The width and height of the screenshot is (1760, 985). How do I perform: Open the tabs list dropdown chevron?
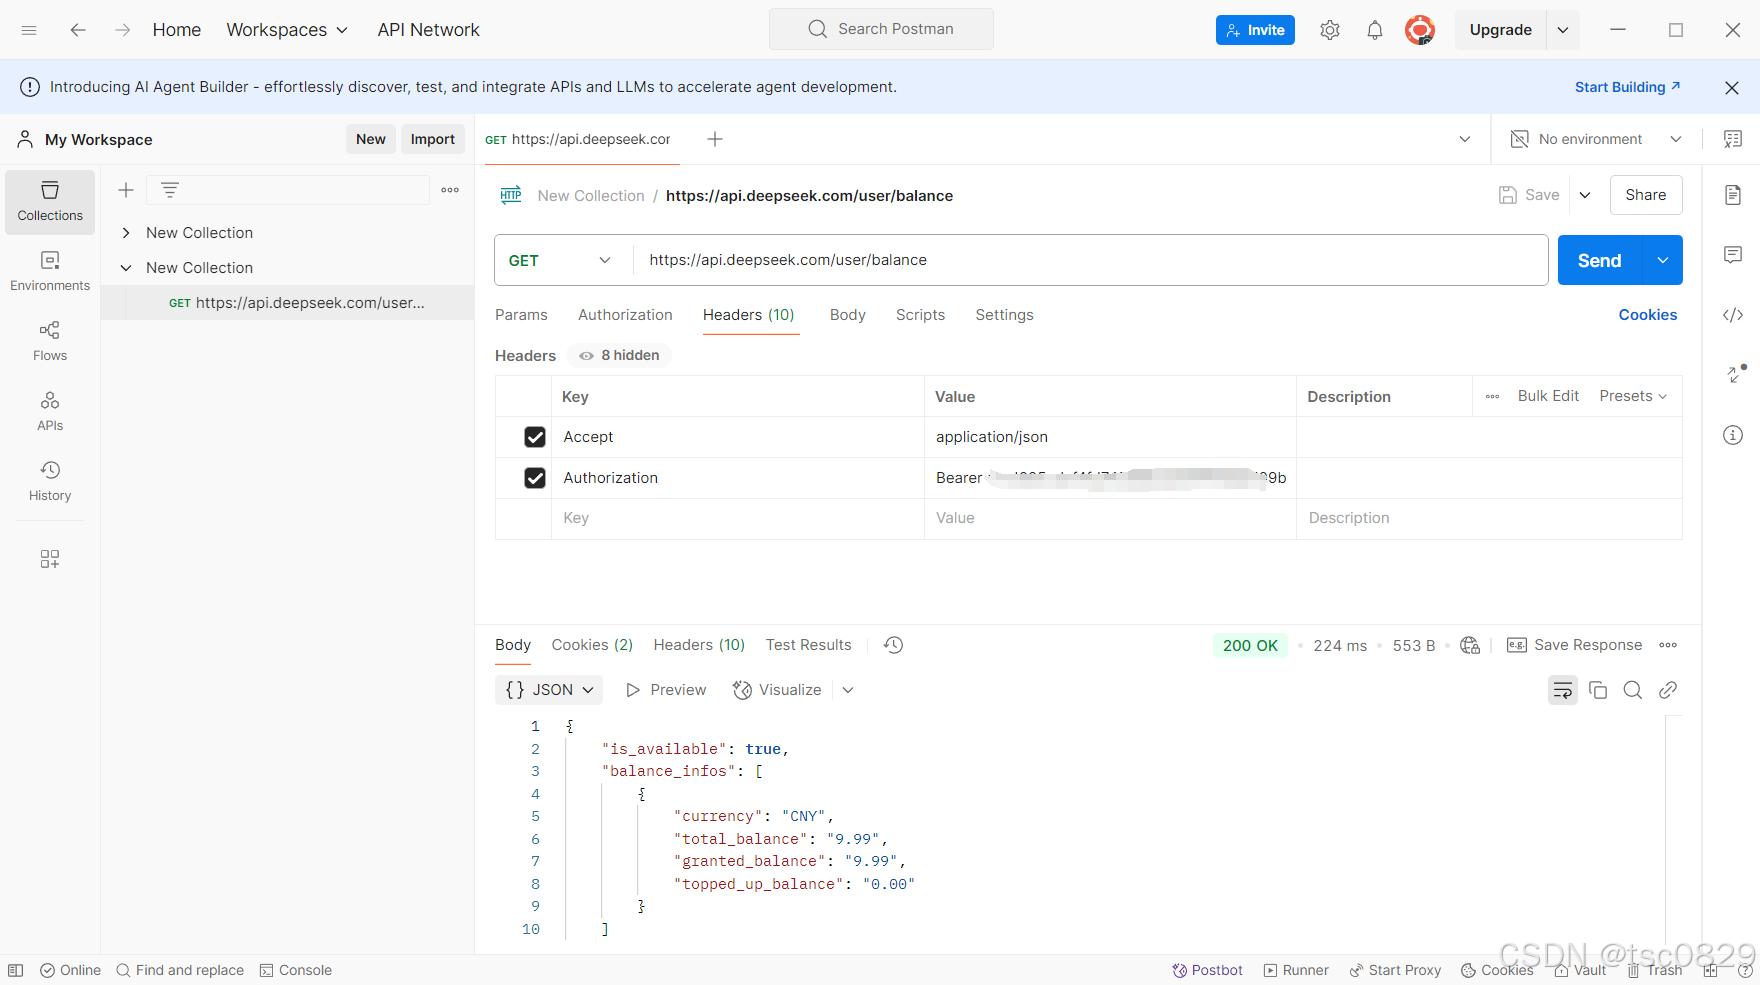(x=1465, y=139)
